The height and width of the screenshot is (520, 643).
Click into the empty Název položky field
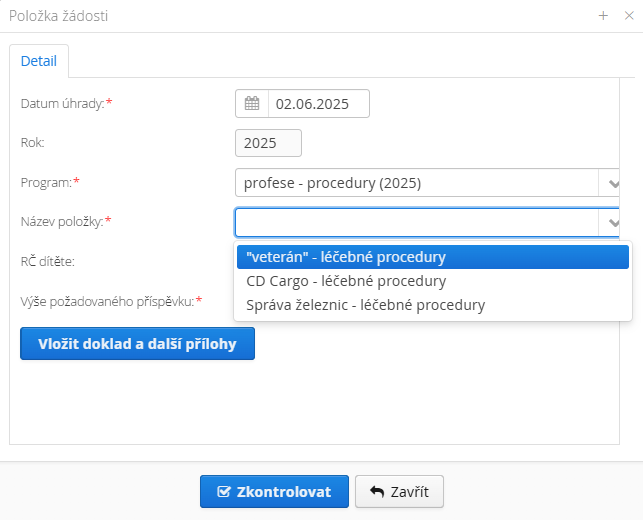tap(417, 222)
